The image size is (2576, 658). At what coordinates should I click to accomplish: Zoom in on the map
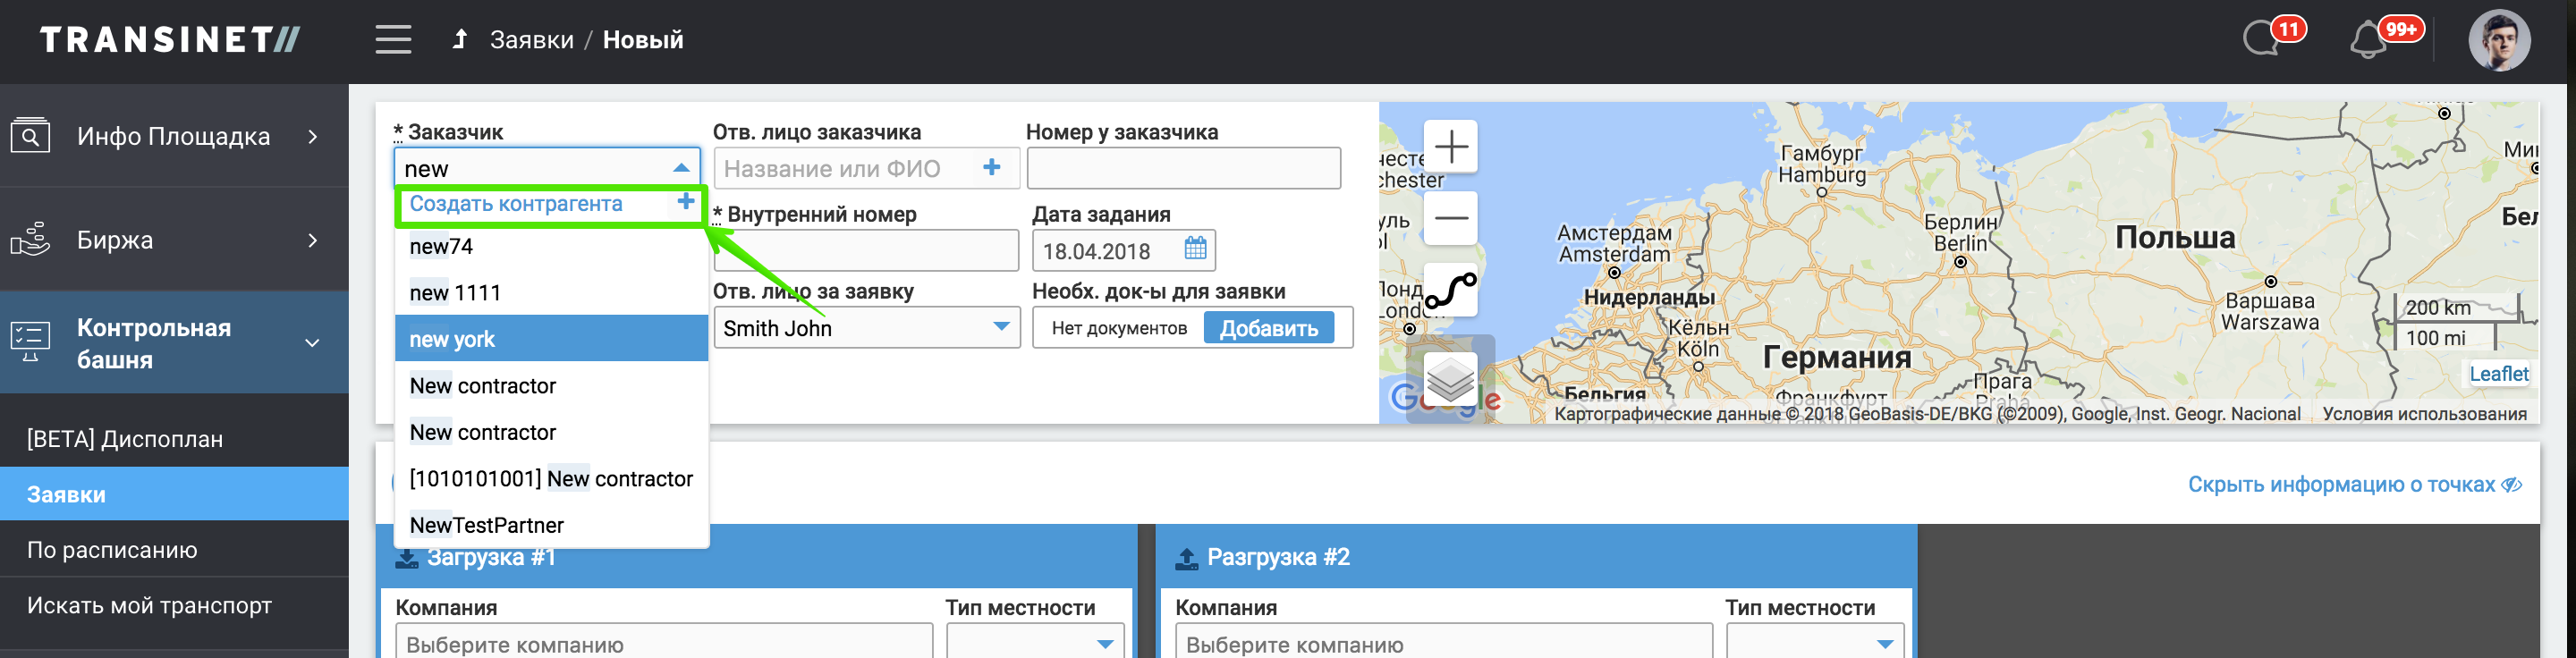tap(1450, 148)
